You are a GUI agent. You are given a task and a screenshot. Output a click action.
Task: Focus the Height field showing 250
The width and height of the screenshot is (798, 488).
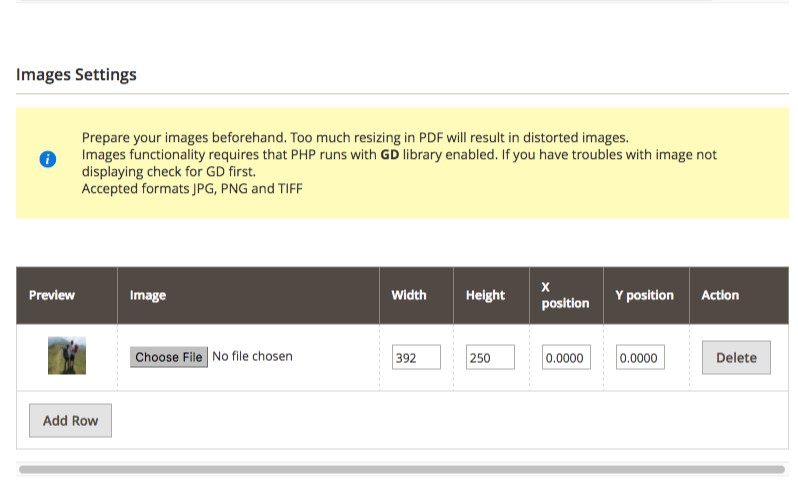[x=490, y=357]
